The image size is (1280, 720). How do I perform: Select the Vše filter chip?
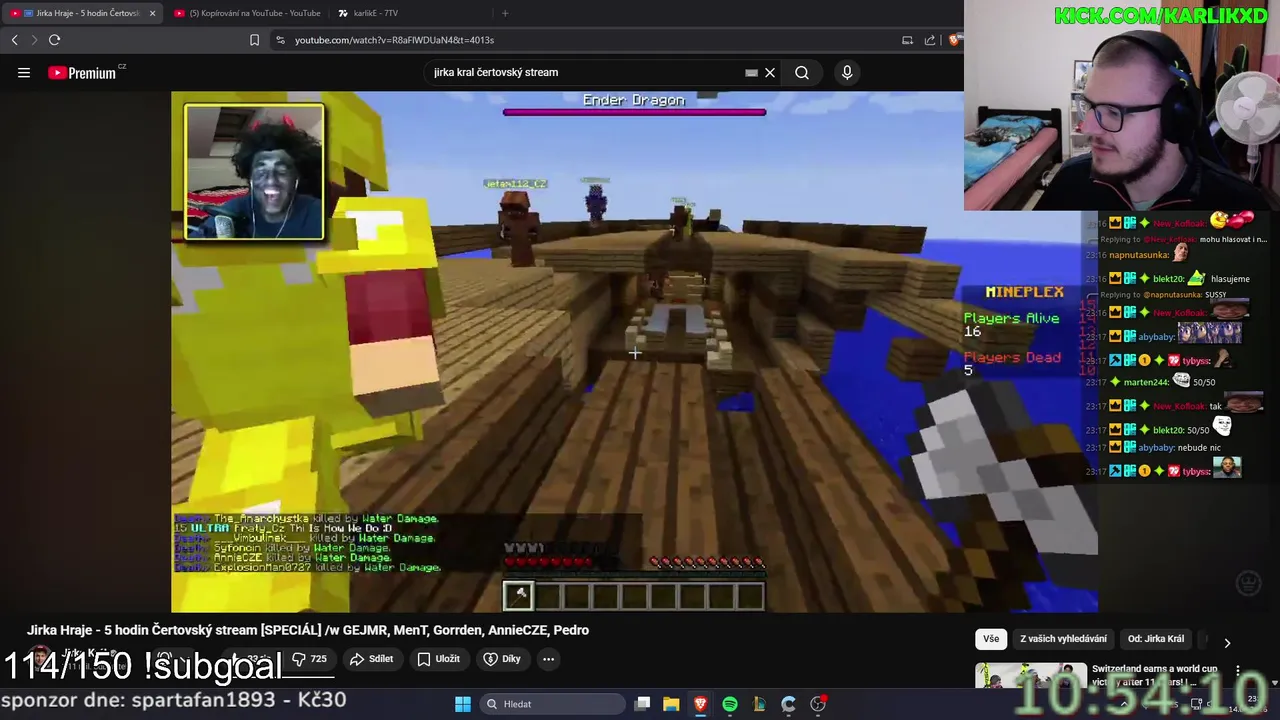click(x=990, y=639)
